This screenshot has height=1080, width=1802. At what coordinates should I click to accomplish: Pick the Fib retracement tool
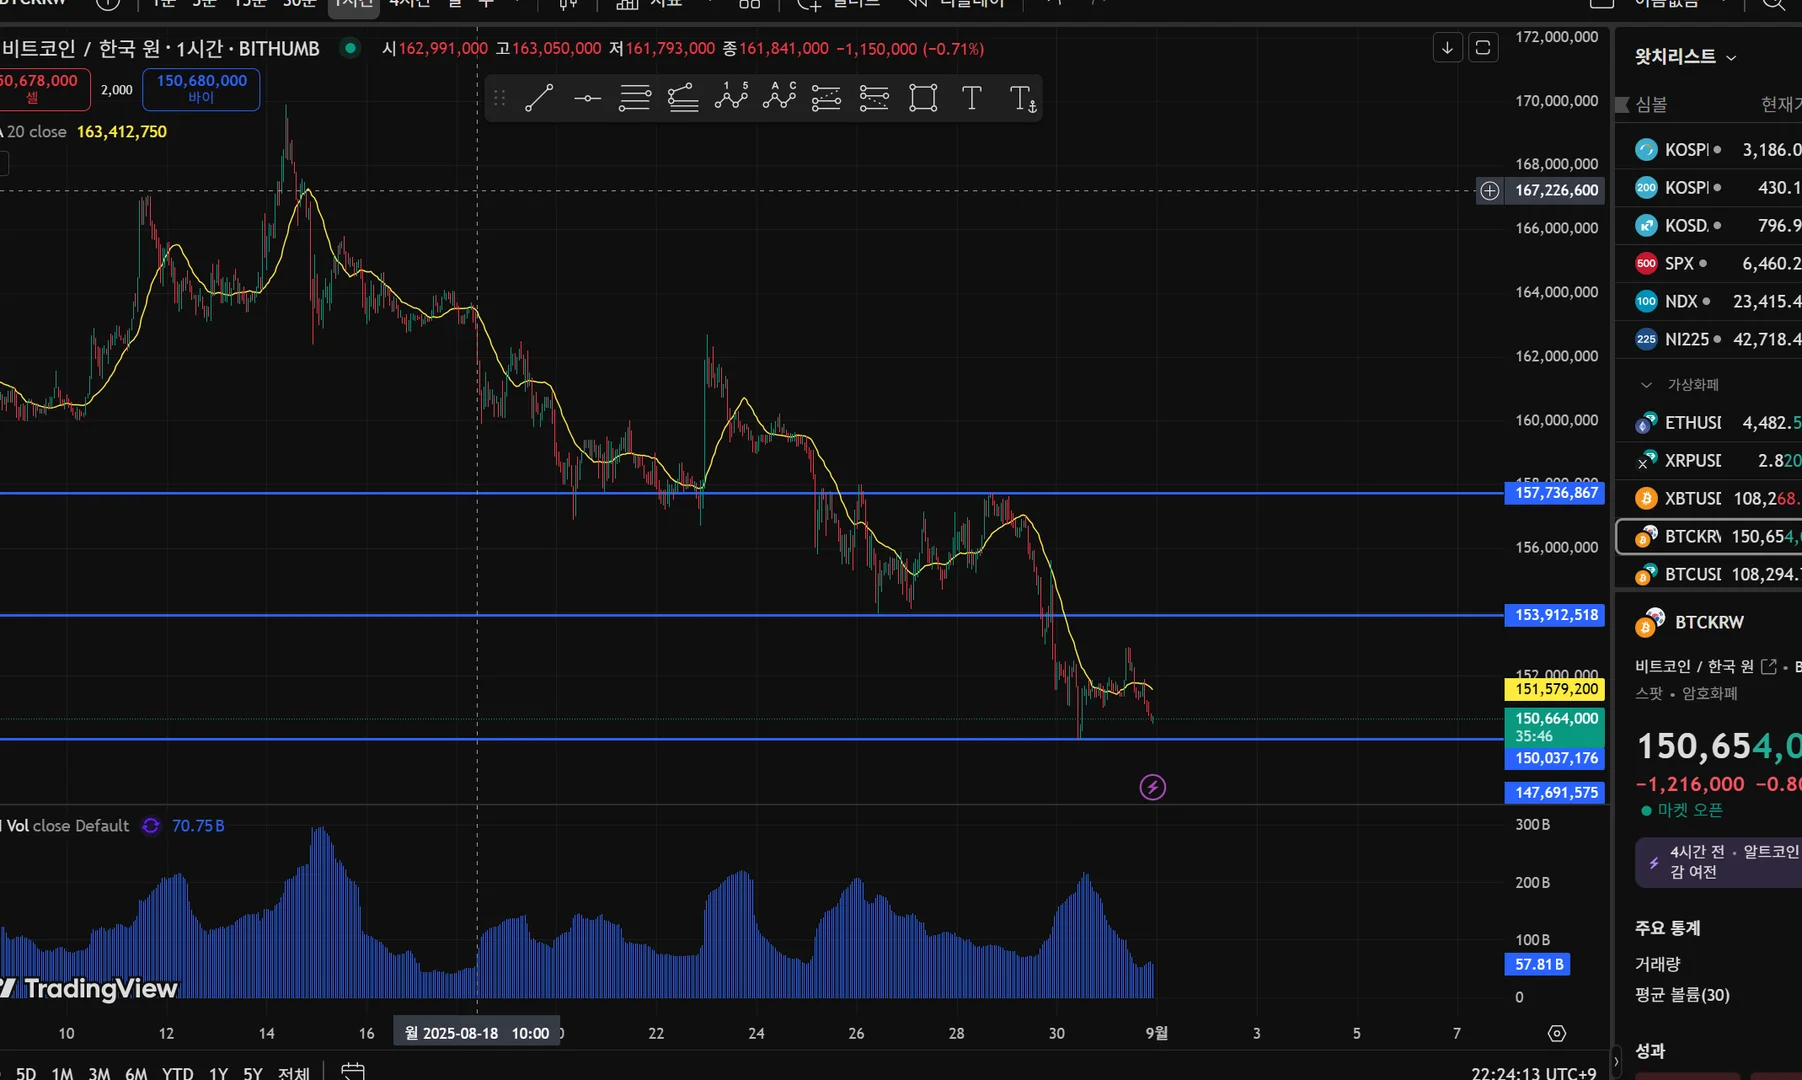(635, 98)
